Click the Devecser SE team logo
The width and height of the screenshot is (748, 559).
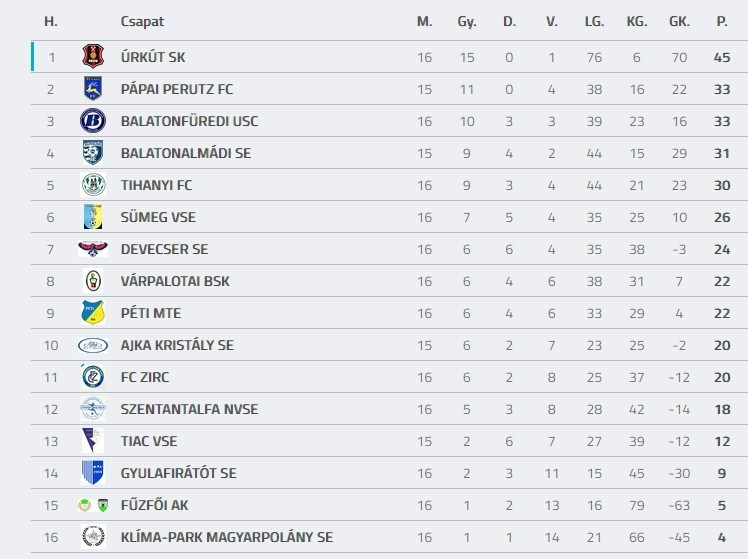tap(93, 249)
